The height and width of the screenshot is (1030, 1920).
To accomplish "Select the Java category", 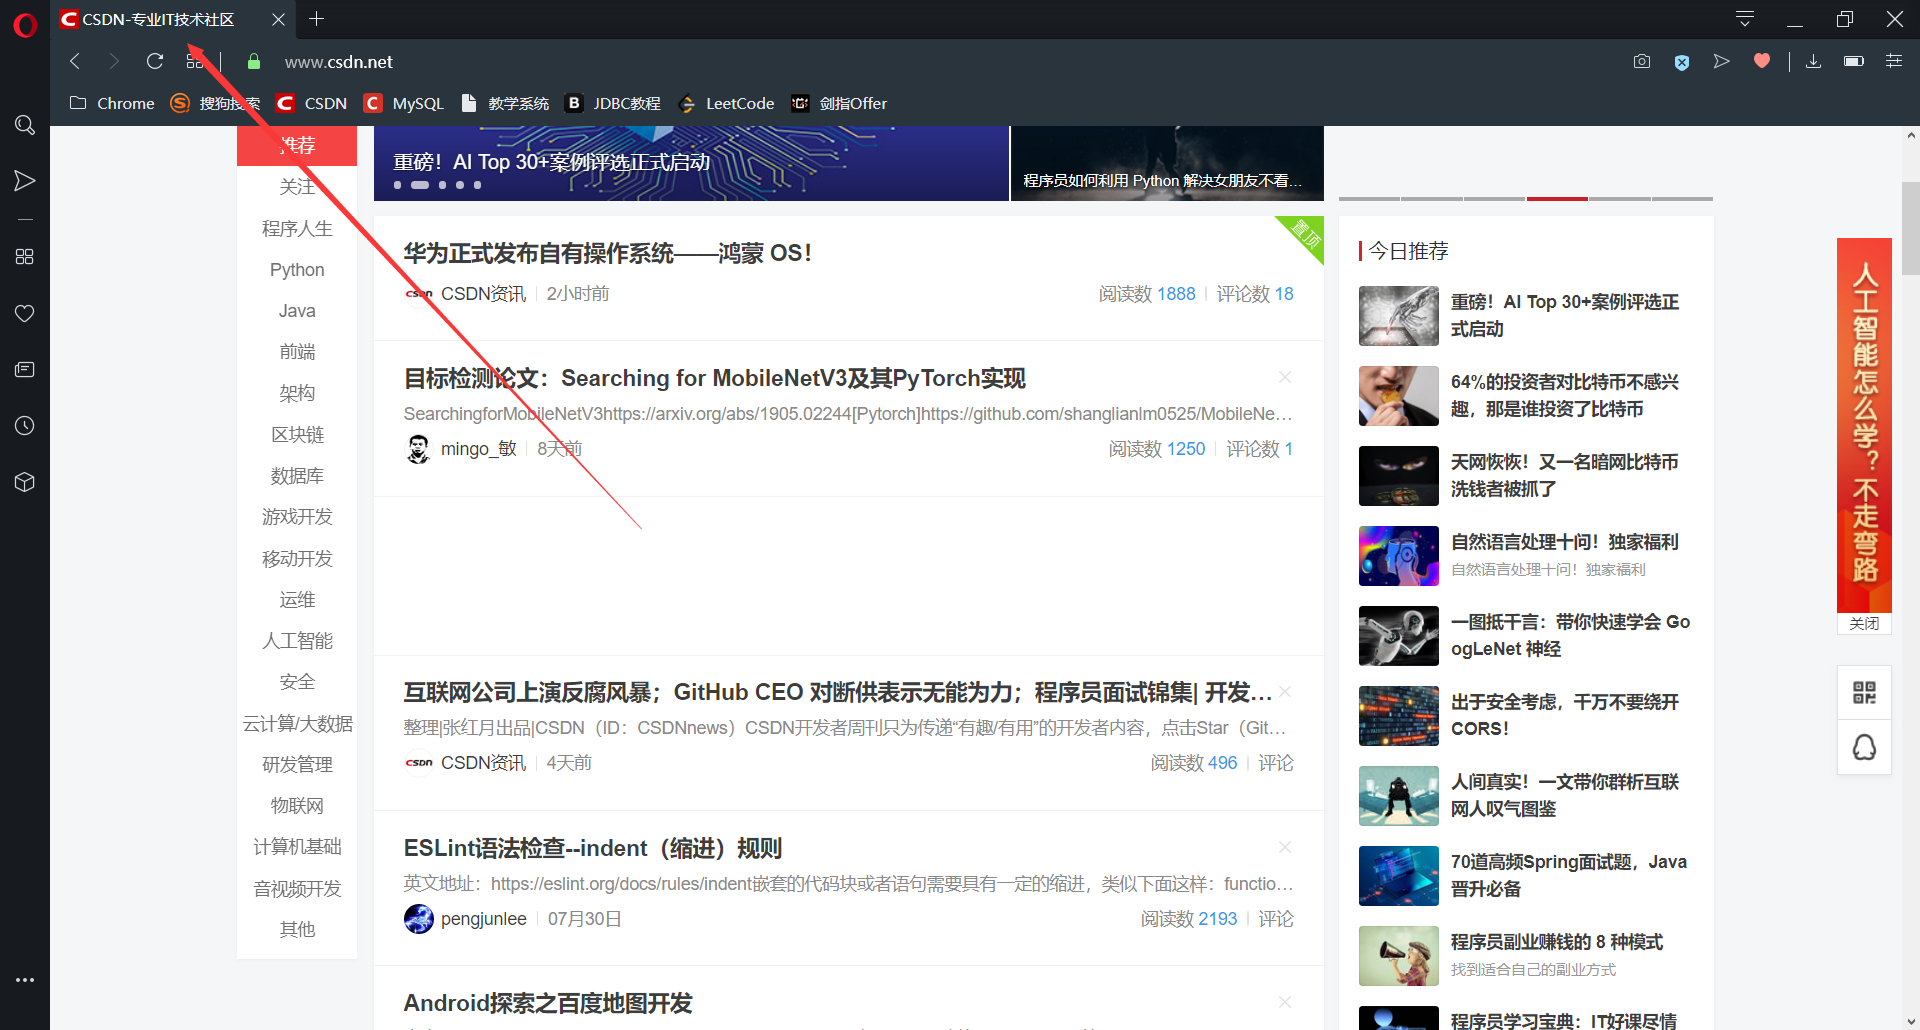I will pos(297,311).
